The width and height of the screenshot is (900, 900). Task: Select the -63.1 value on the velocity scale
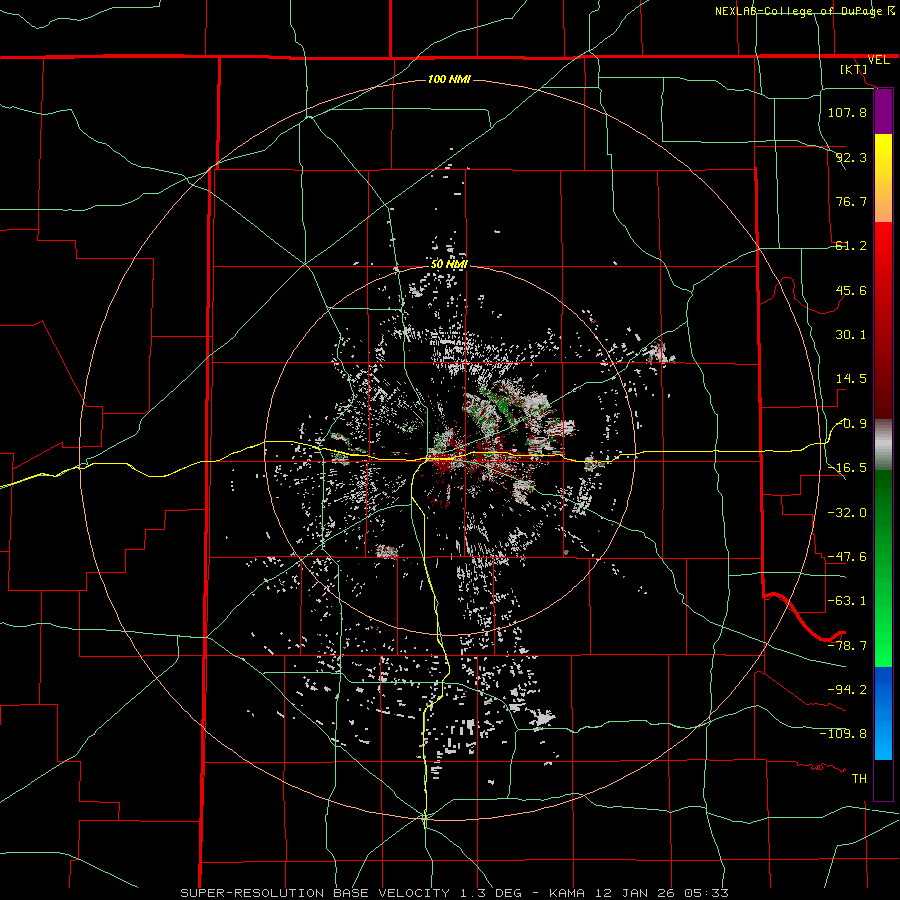coord(847,601)
